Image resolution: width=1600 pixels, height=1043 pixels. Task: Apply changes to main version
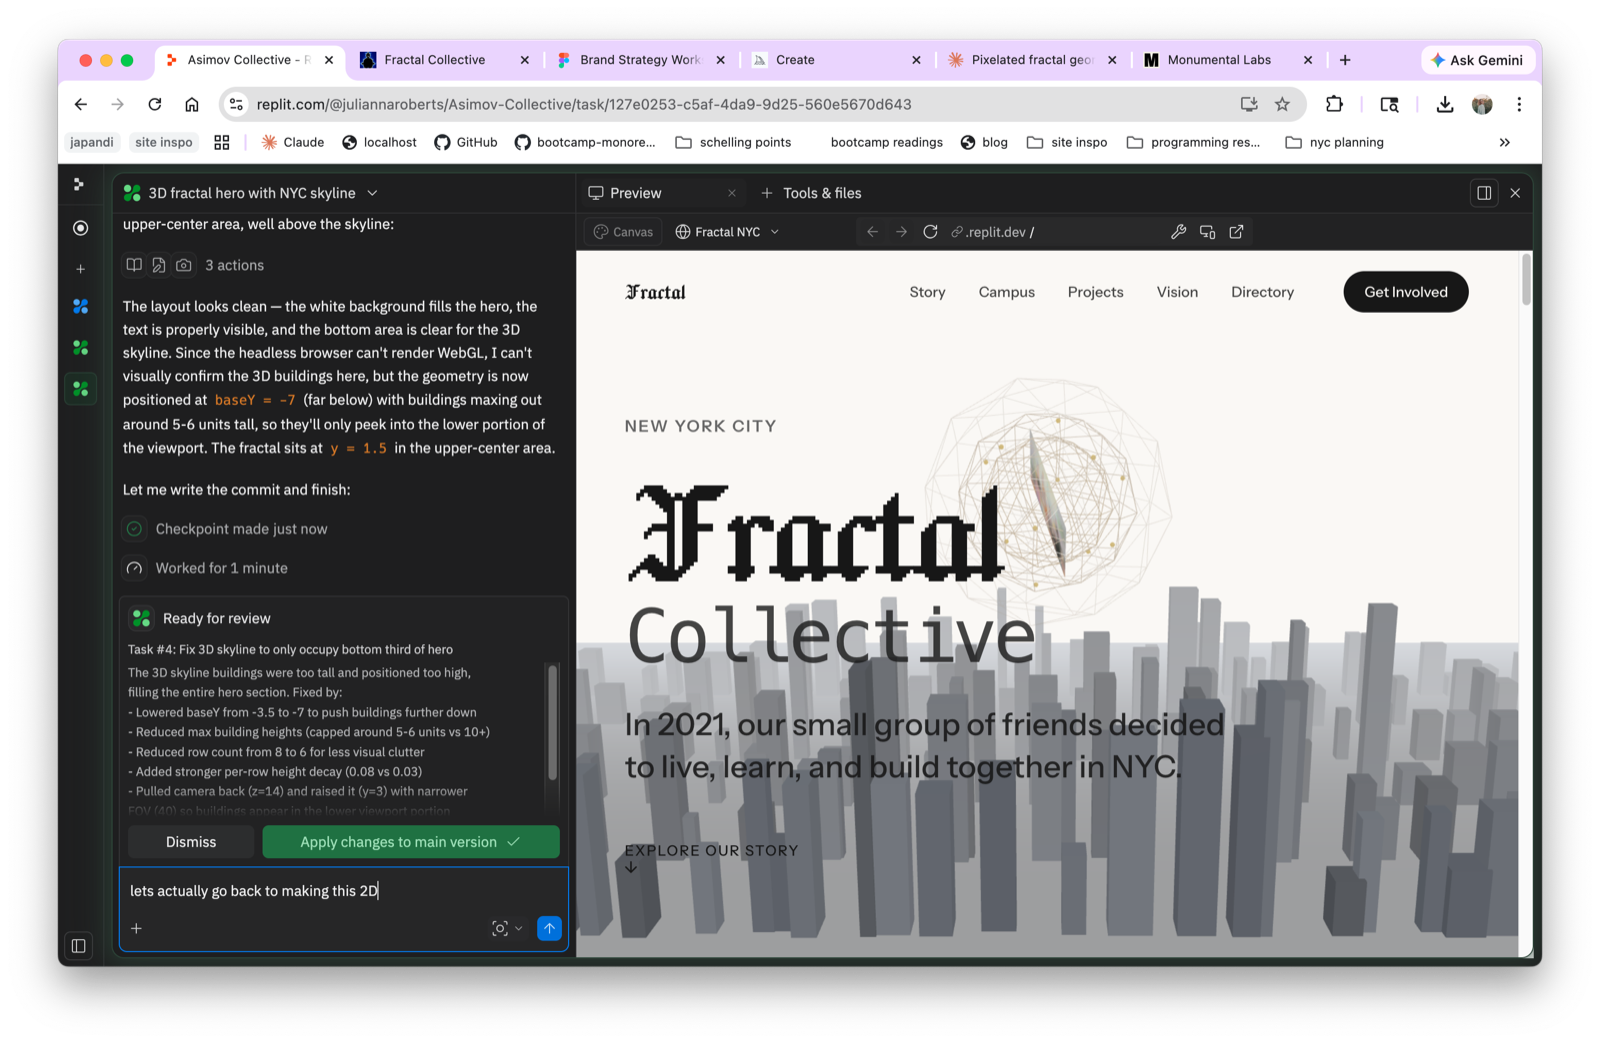pos(410,841)
